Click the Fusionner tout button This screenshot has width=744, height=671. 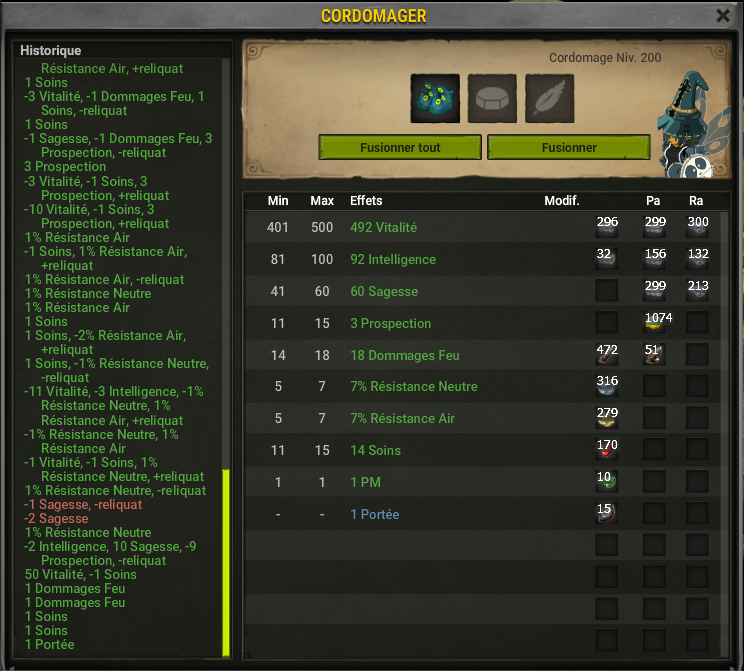[x=400, y=147]
